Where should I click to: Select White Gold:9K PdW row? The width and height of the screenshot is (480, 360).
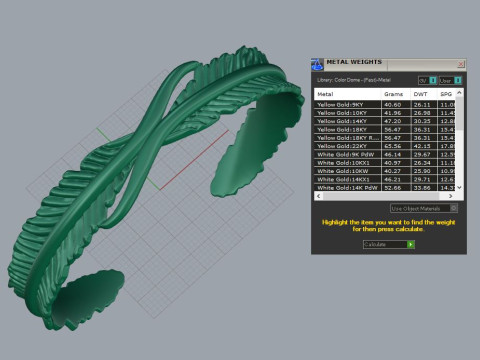pos(385,154)
